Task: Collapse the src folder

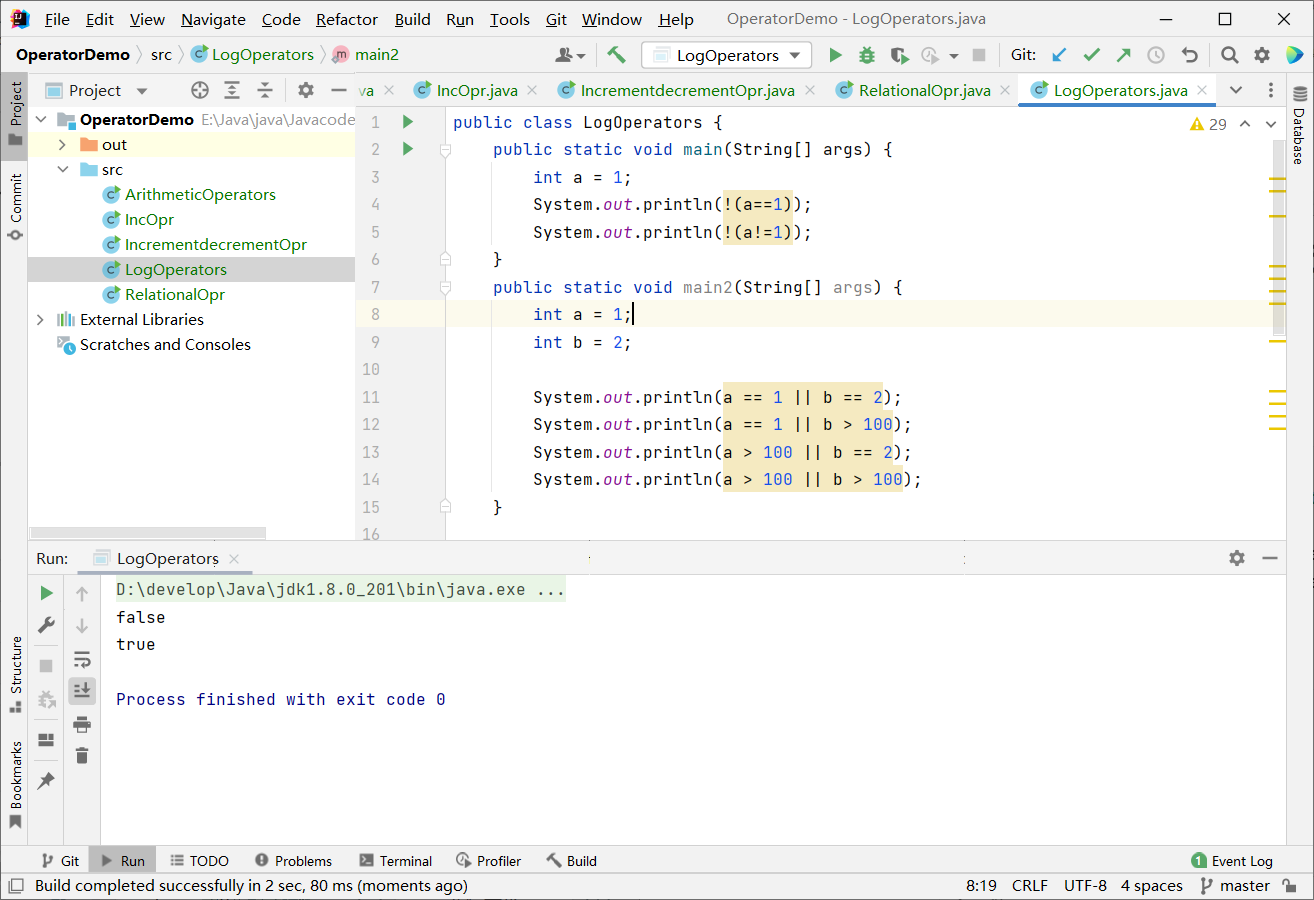Action: [62, 170]
